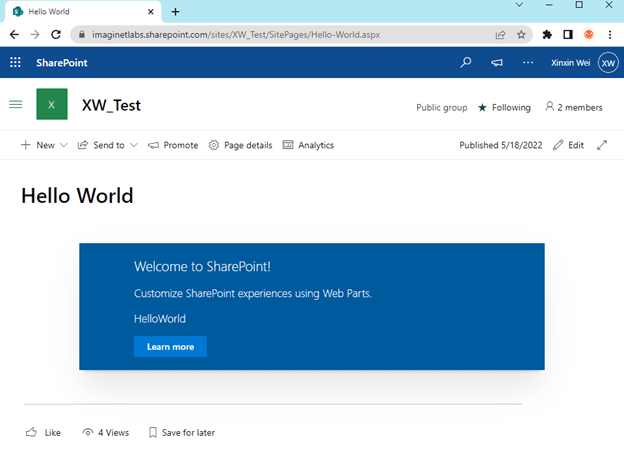
Task: Open the Chrome three-dot menu
Action: (x=610, y=35)
